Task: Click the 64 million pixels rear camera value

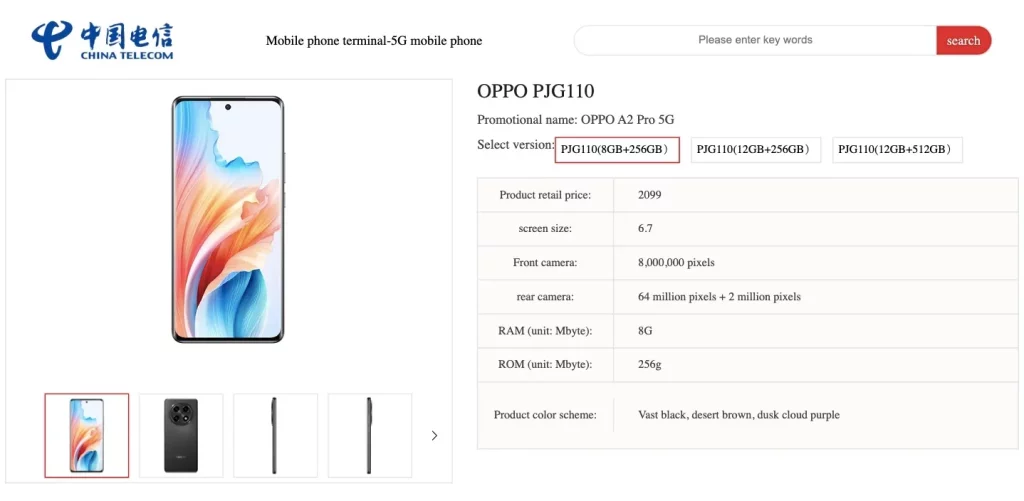Action: coord(719,297)
